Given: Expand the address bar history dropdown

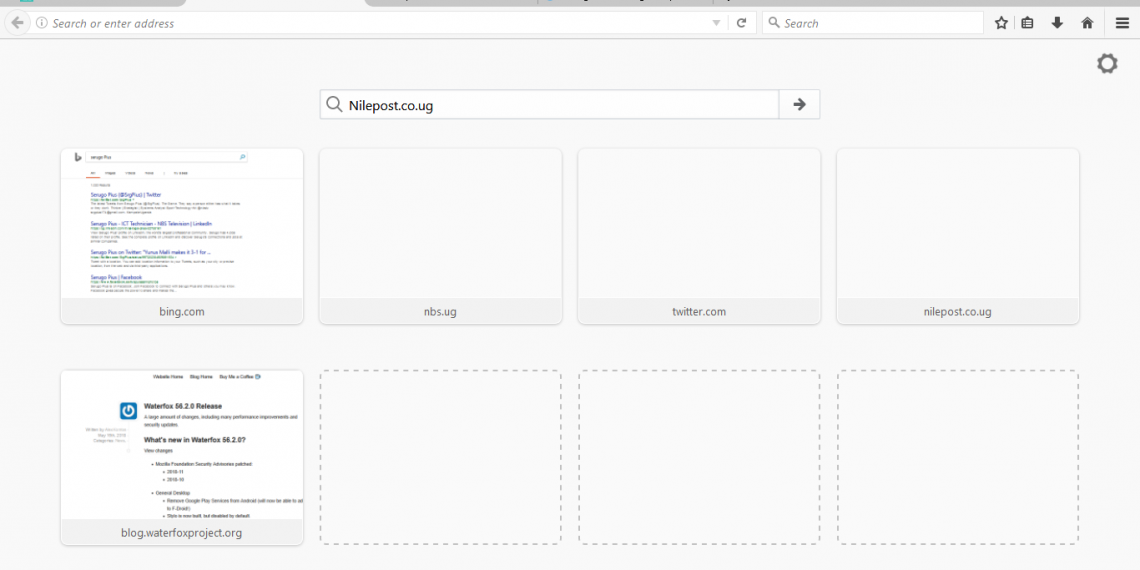Looking at the screenshot, I should pyautogui.click(x=716, y=23).
